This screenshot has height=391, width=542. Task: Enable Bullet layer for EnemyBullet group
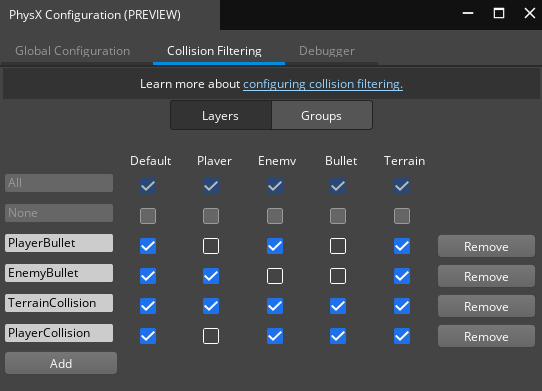click(338, 276)
